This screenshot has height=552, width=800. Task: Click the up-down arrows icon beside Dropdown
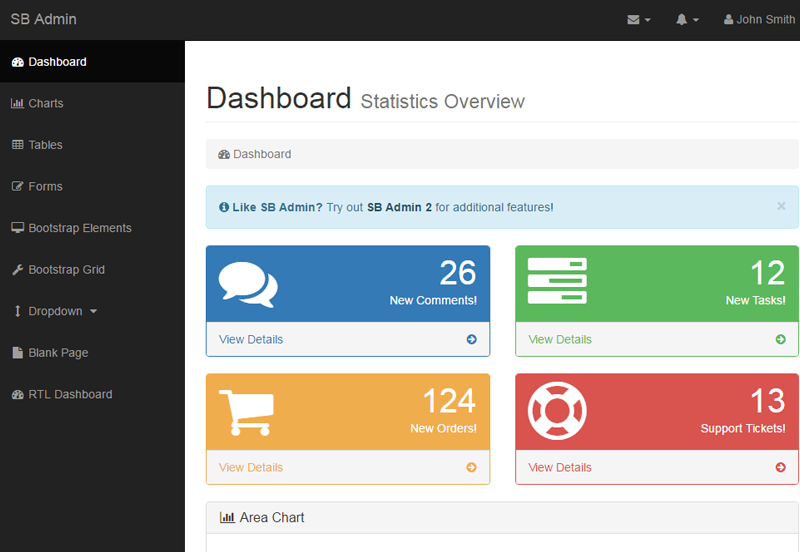point(18,311)
